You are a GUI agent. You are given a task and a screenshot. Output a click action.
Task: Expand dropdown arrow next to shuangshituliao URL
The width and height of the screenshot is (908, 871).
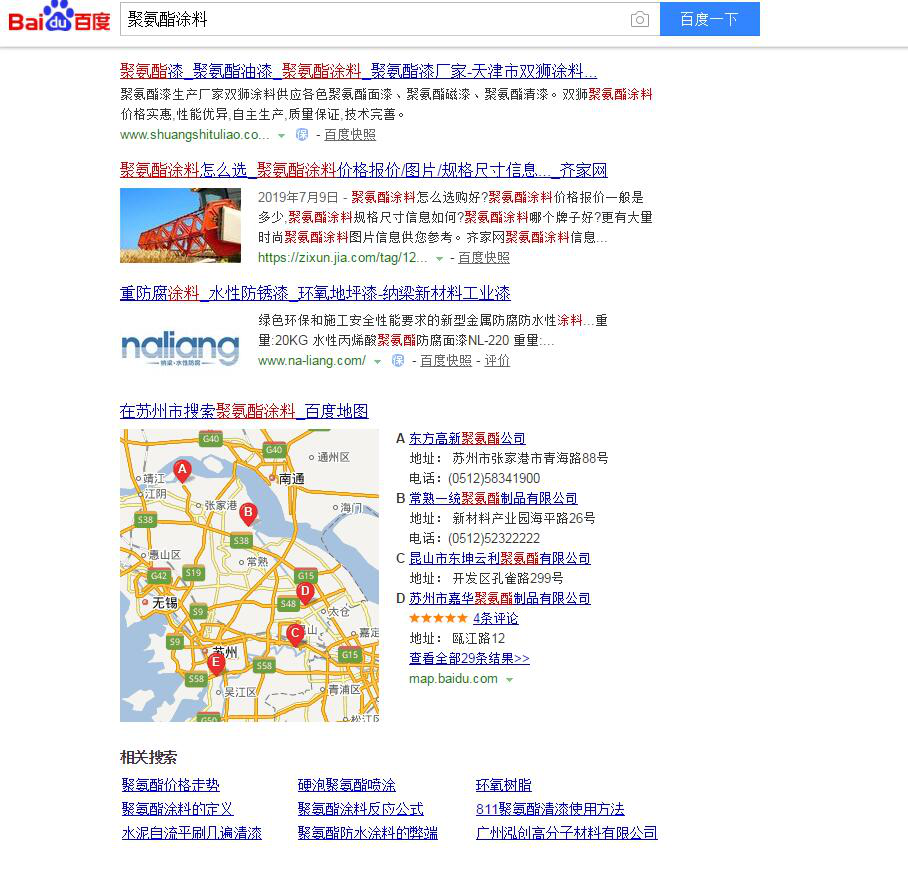(282, 135)
